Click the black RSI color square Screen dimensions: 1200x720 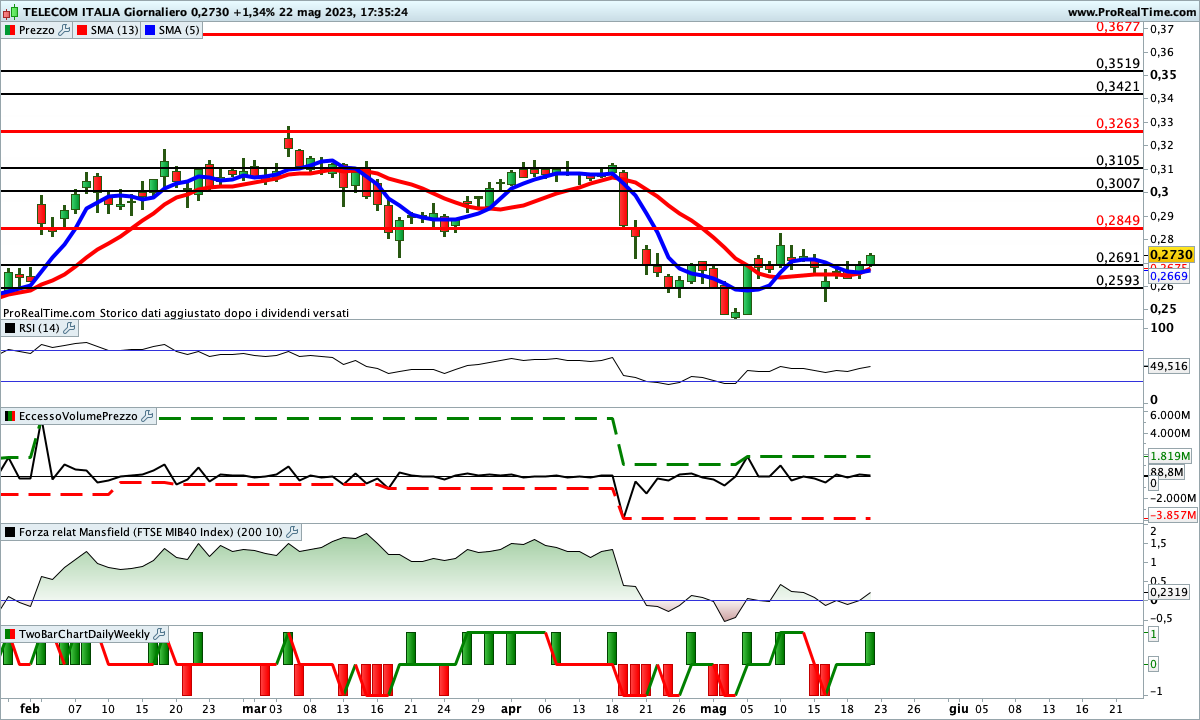9,328
